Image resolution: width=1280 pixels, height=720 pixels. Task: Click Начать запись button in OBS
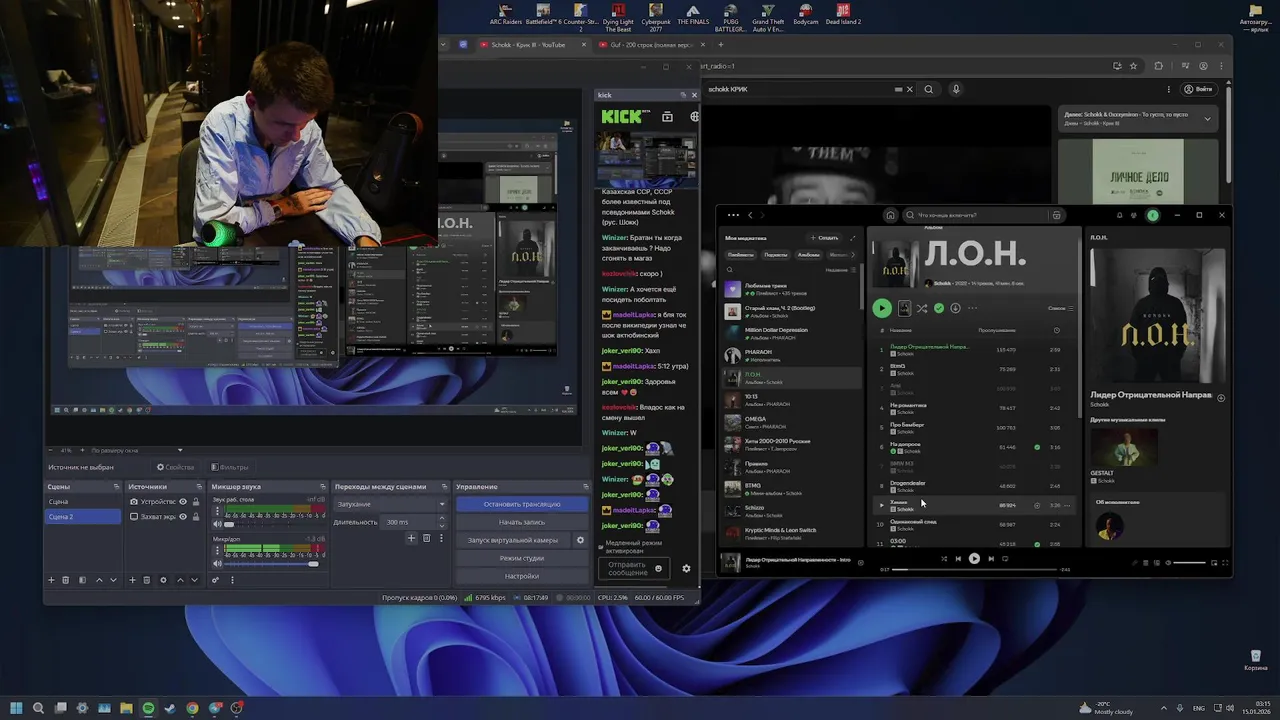pos(522,522)
